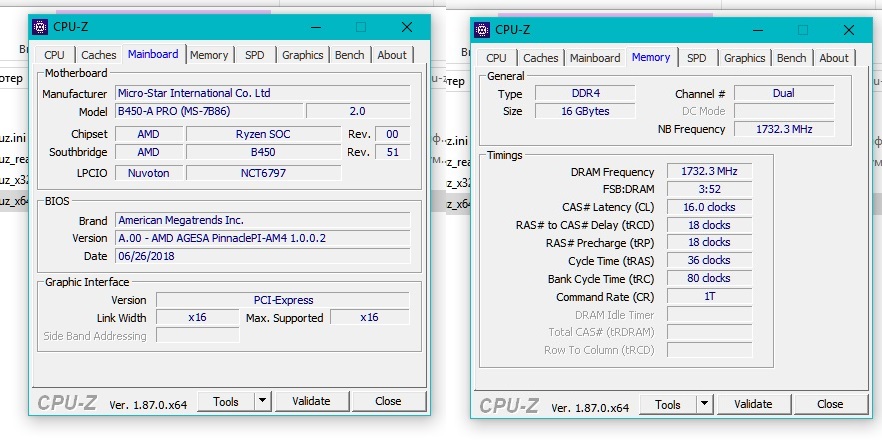Expand Tools dropdown arrow in left CPU-Z window
The image size is (882, 441).
[262, 402]
